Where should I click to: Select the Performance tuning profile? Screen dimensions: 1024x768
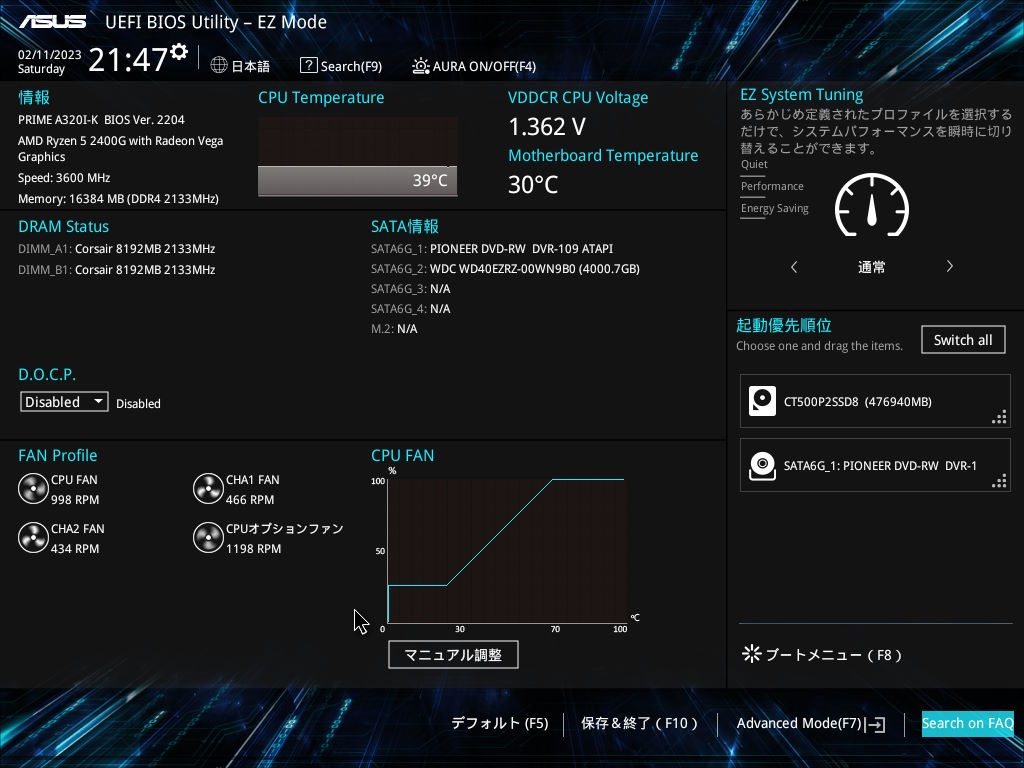[x=772, y=186]
